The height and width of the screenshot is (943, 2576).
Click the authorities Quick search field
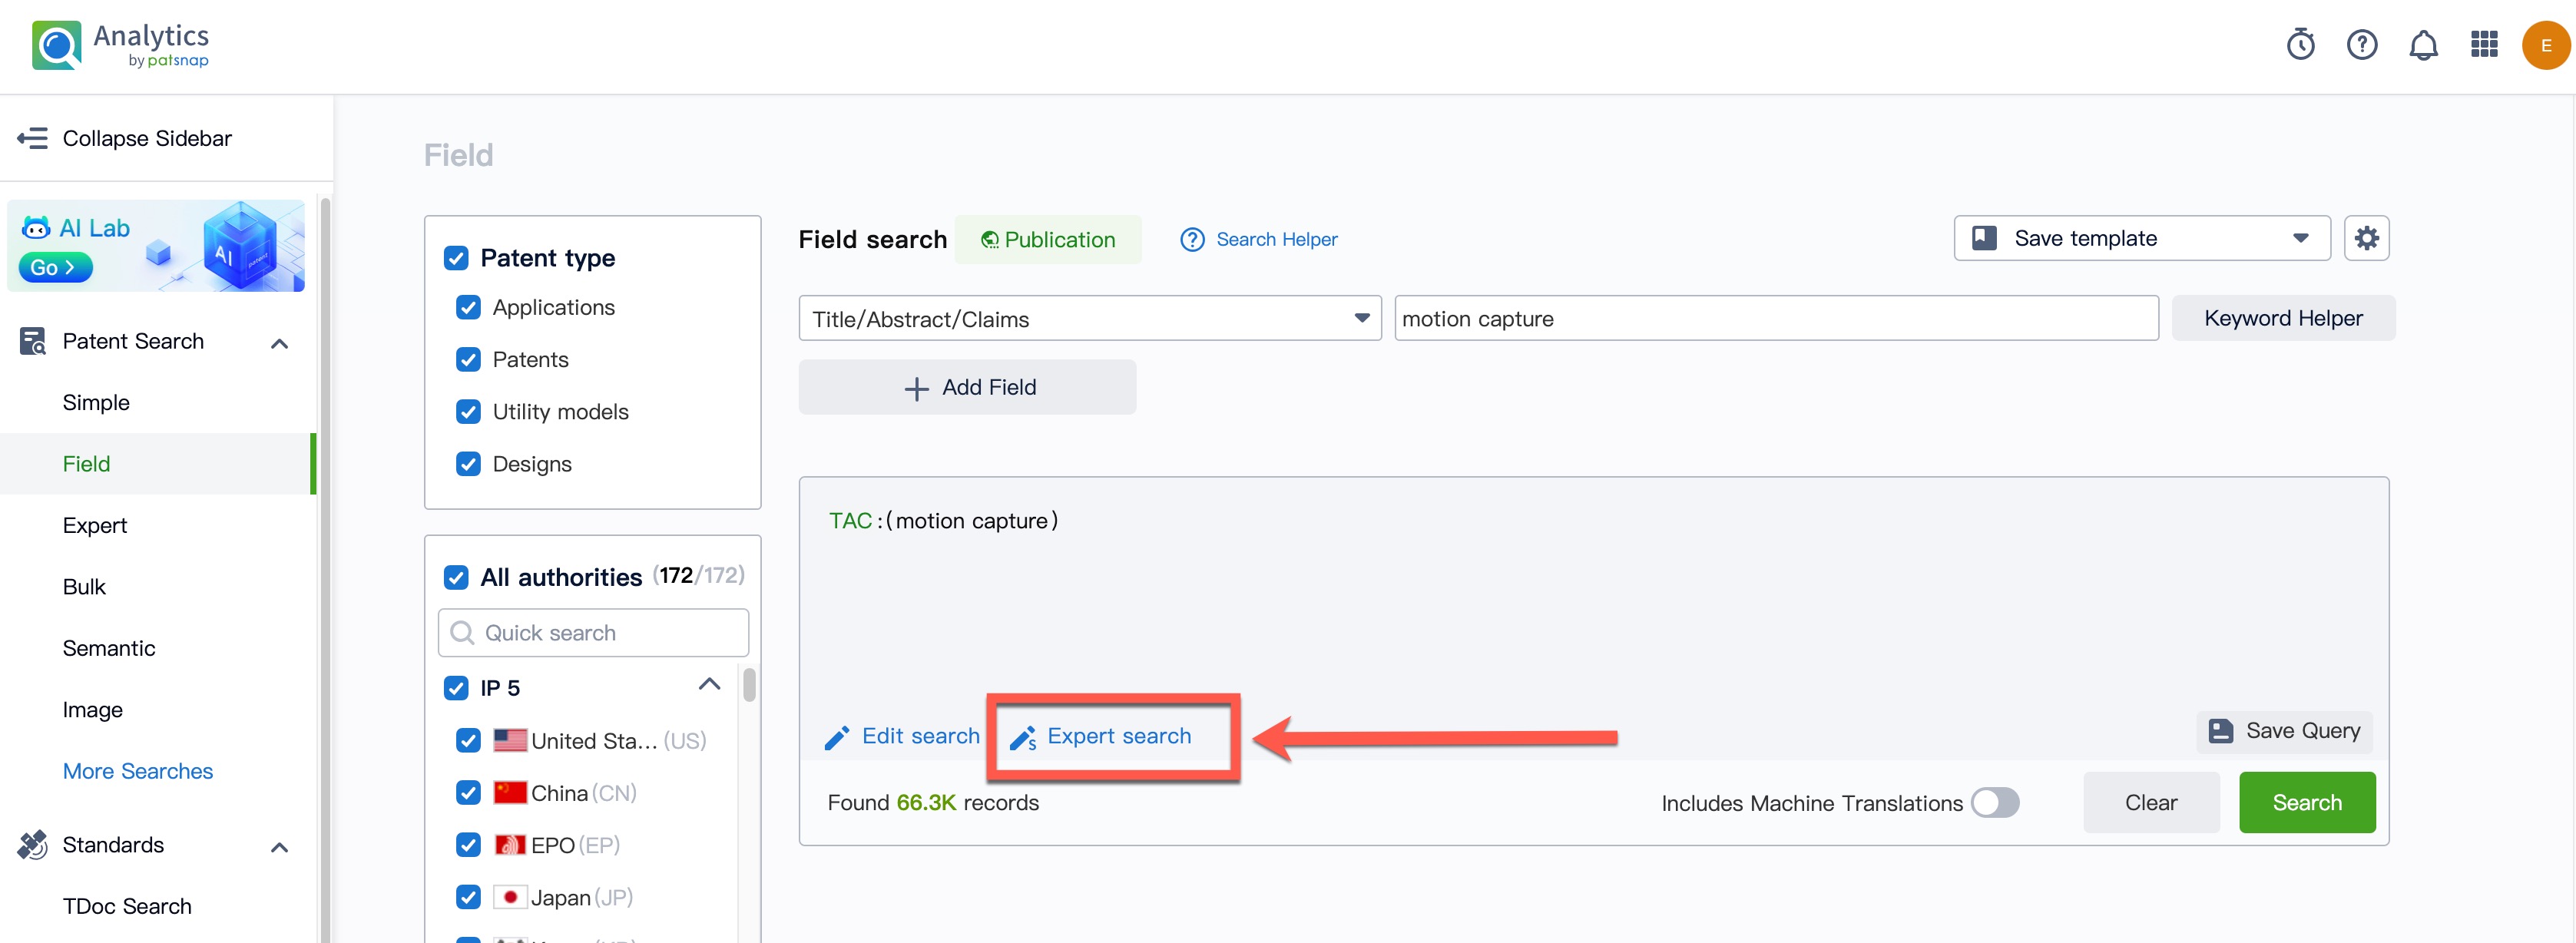[x=594, y=633]
